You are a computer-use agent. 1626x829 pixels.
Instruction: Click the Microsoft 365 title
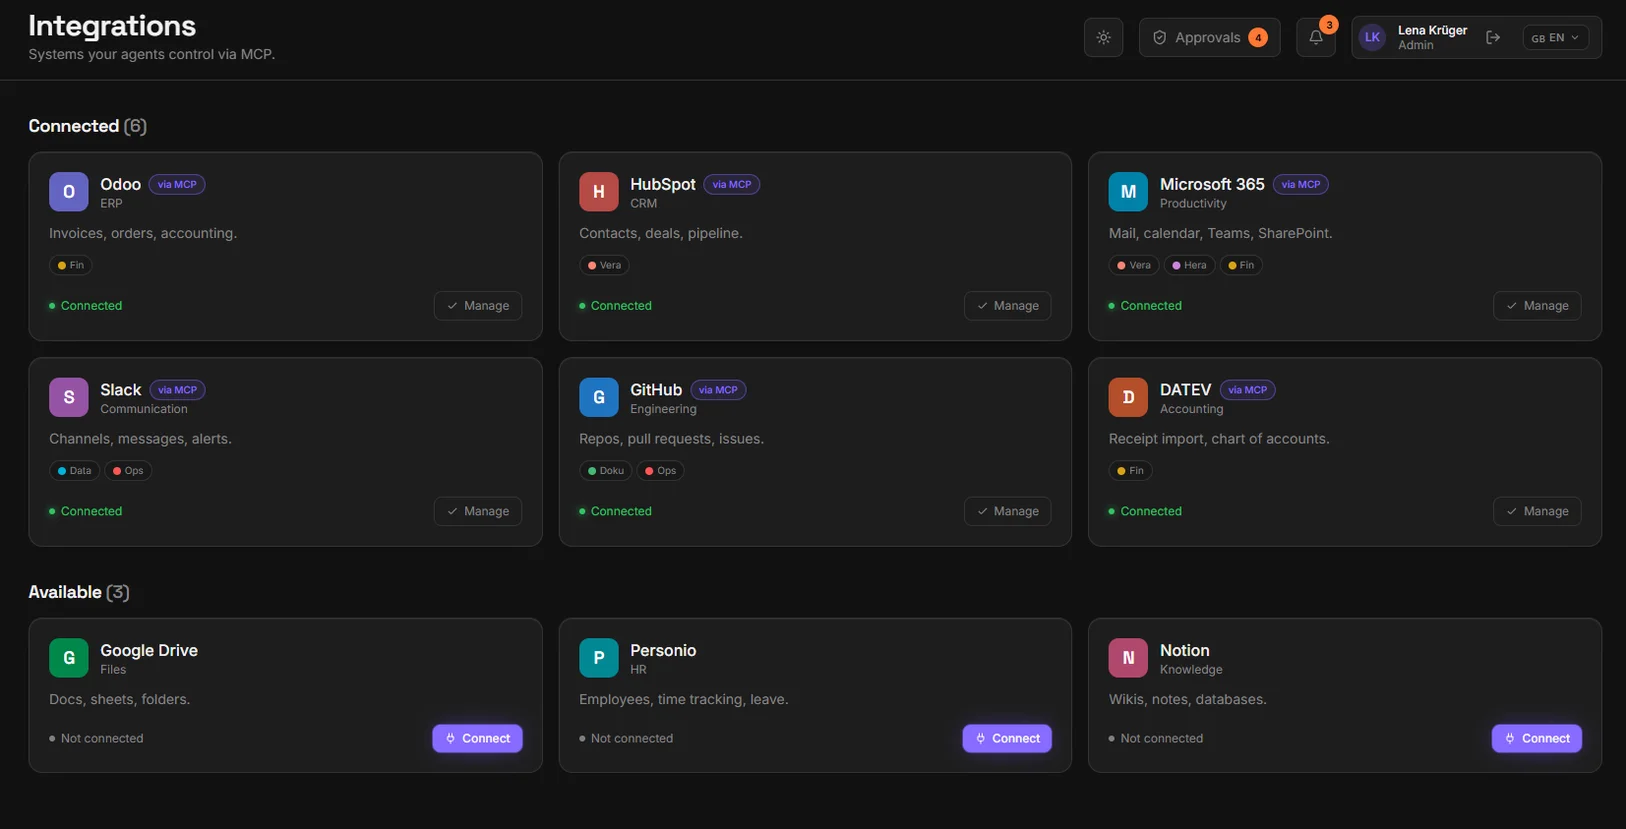point(1212,184)
